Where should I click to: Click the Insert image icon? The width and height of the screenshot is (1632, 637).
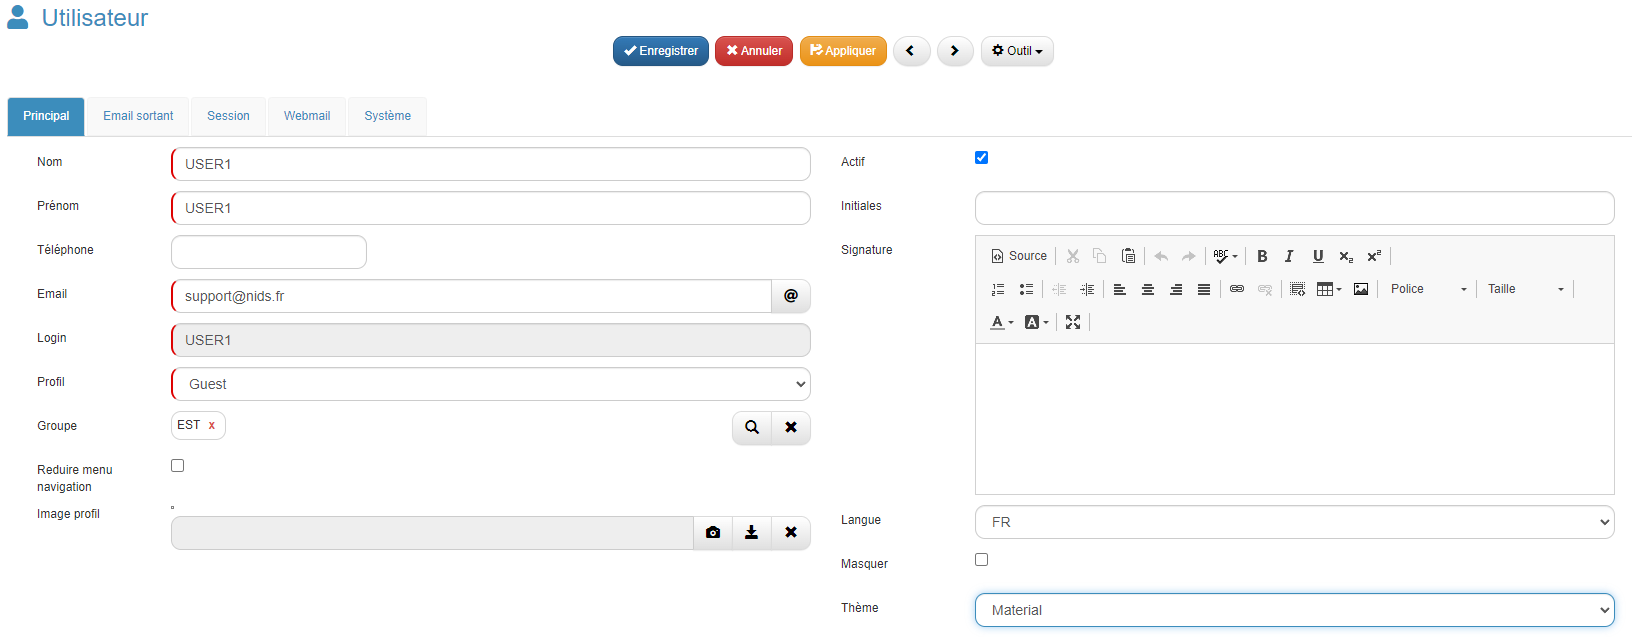tap(1361, 289)
